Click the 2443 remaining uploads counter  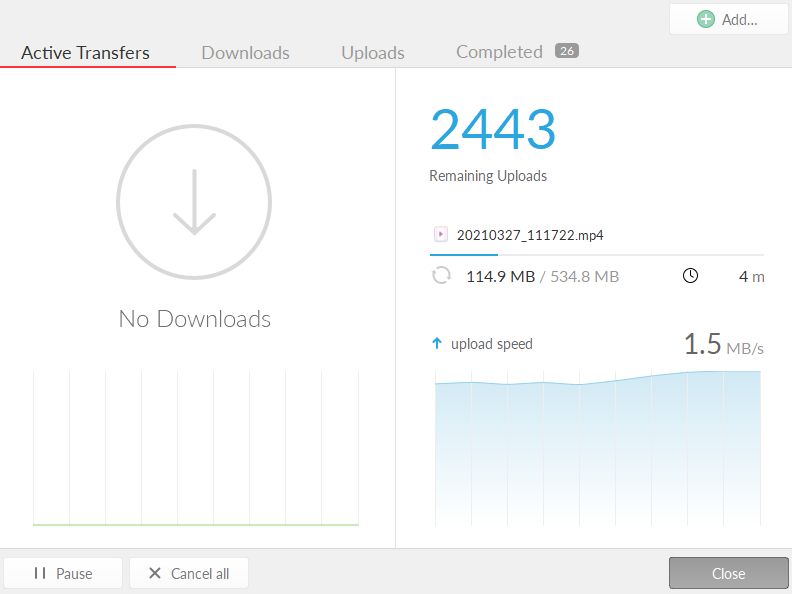[x=492, y=129]
